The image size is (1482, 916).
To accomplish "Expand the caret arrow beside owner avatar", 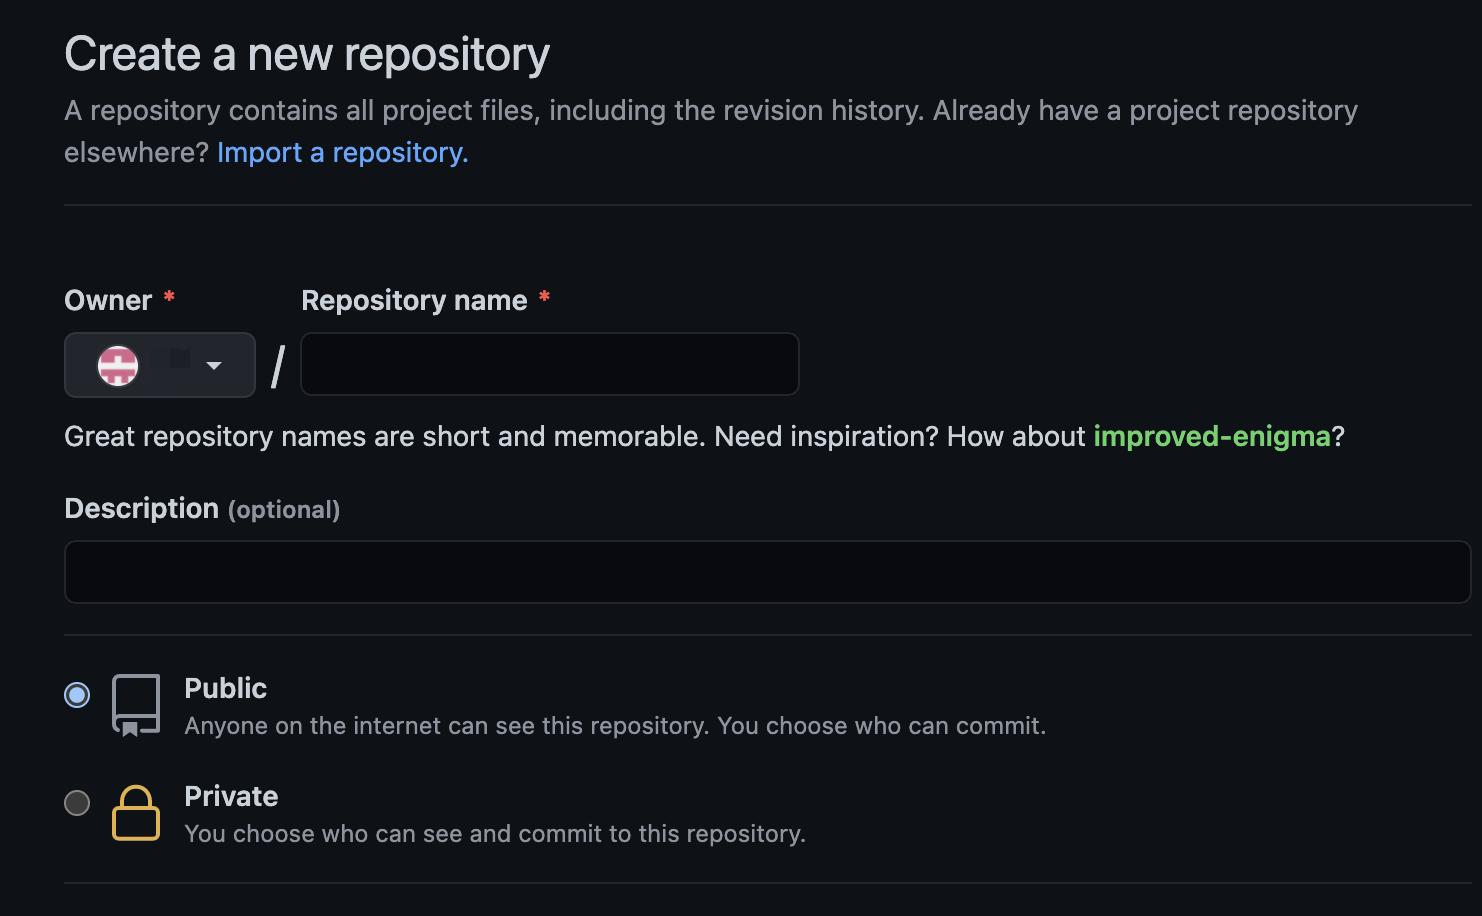I will pos(214,365).
